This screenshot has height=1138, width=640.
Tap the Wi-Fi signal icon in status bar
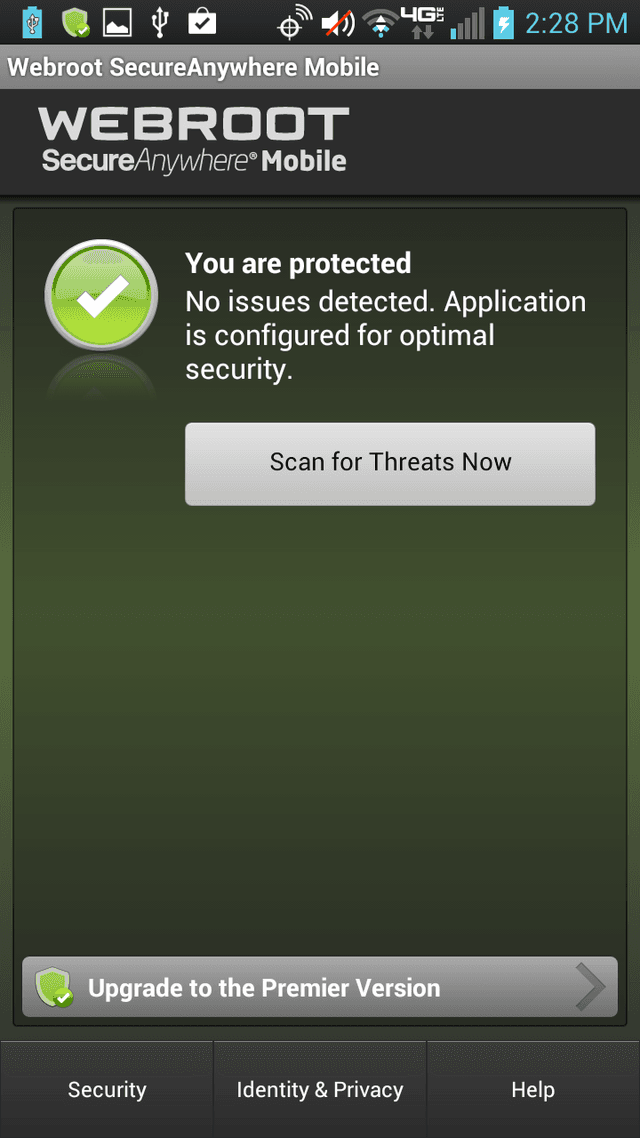(380, 22)
